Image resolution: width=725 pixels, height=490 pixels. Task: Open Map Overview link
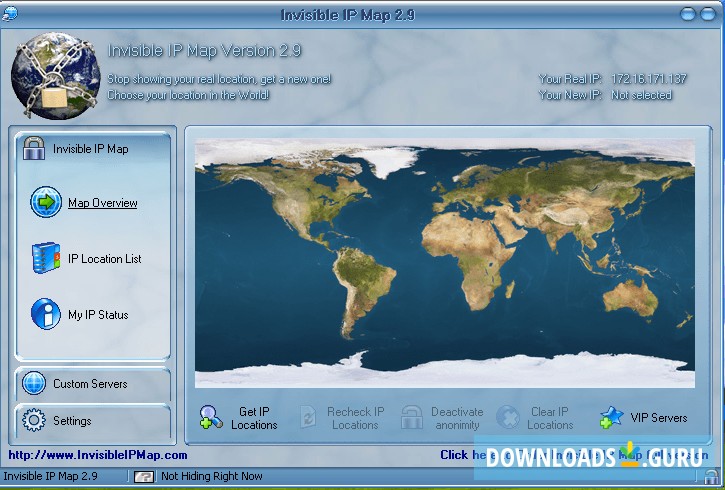click(103, 203)
